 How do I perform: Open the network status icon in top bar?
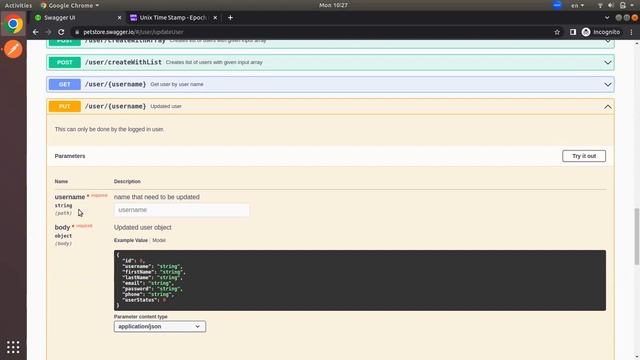click(x=600, y=5)
